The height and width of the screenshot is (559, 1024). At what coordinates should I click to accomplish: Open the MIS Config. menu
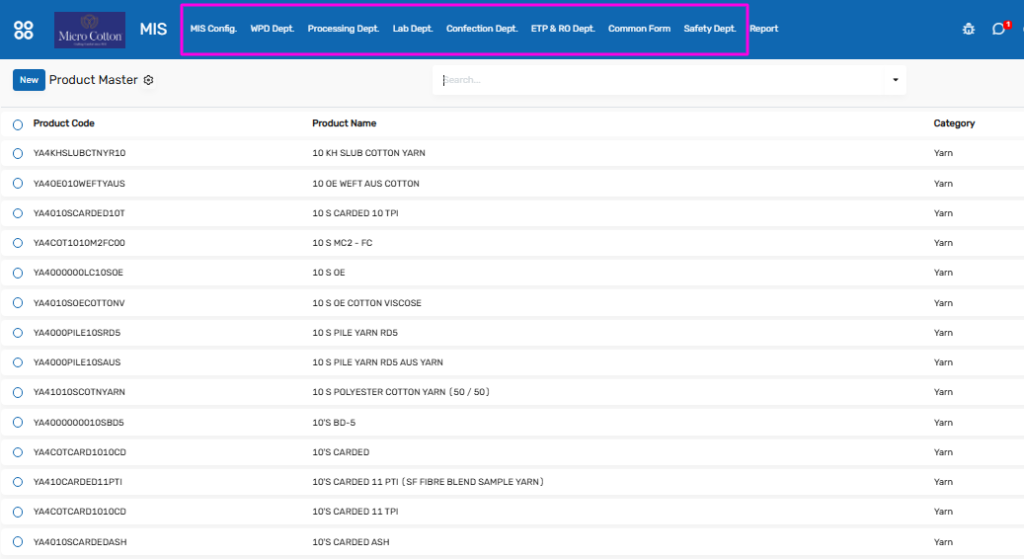213,29
